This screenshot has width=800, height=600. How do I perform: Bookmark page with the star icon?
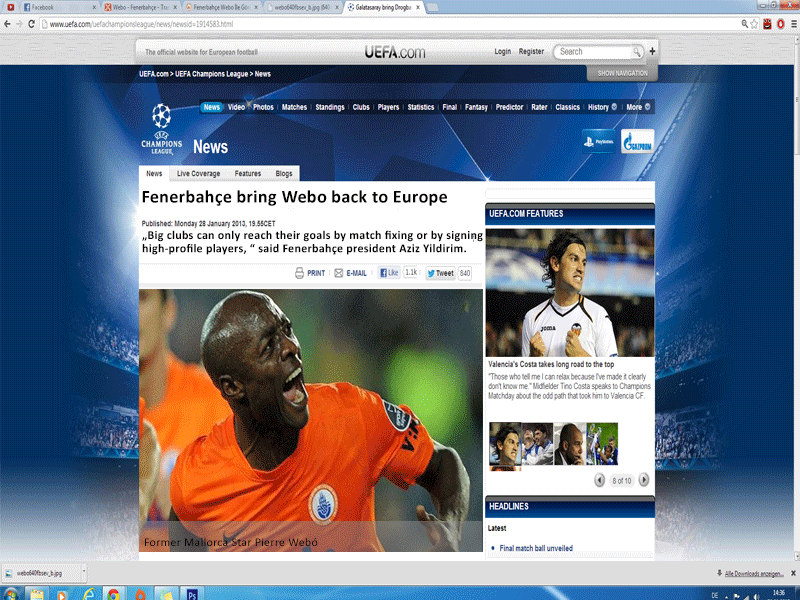click(x=754, y=24)
